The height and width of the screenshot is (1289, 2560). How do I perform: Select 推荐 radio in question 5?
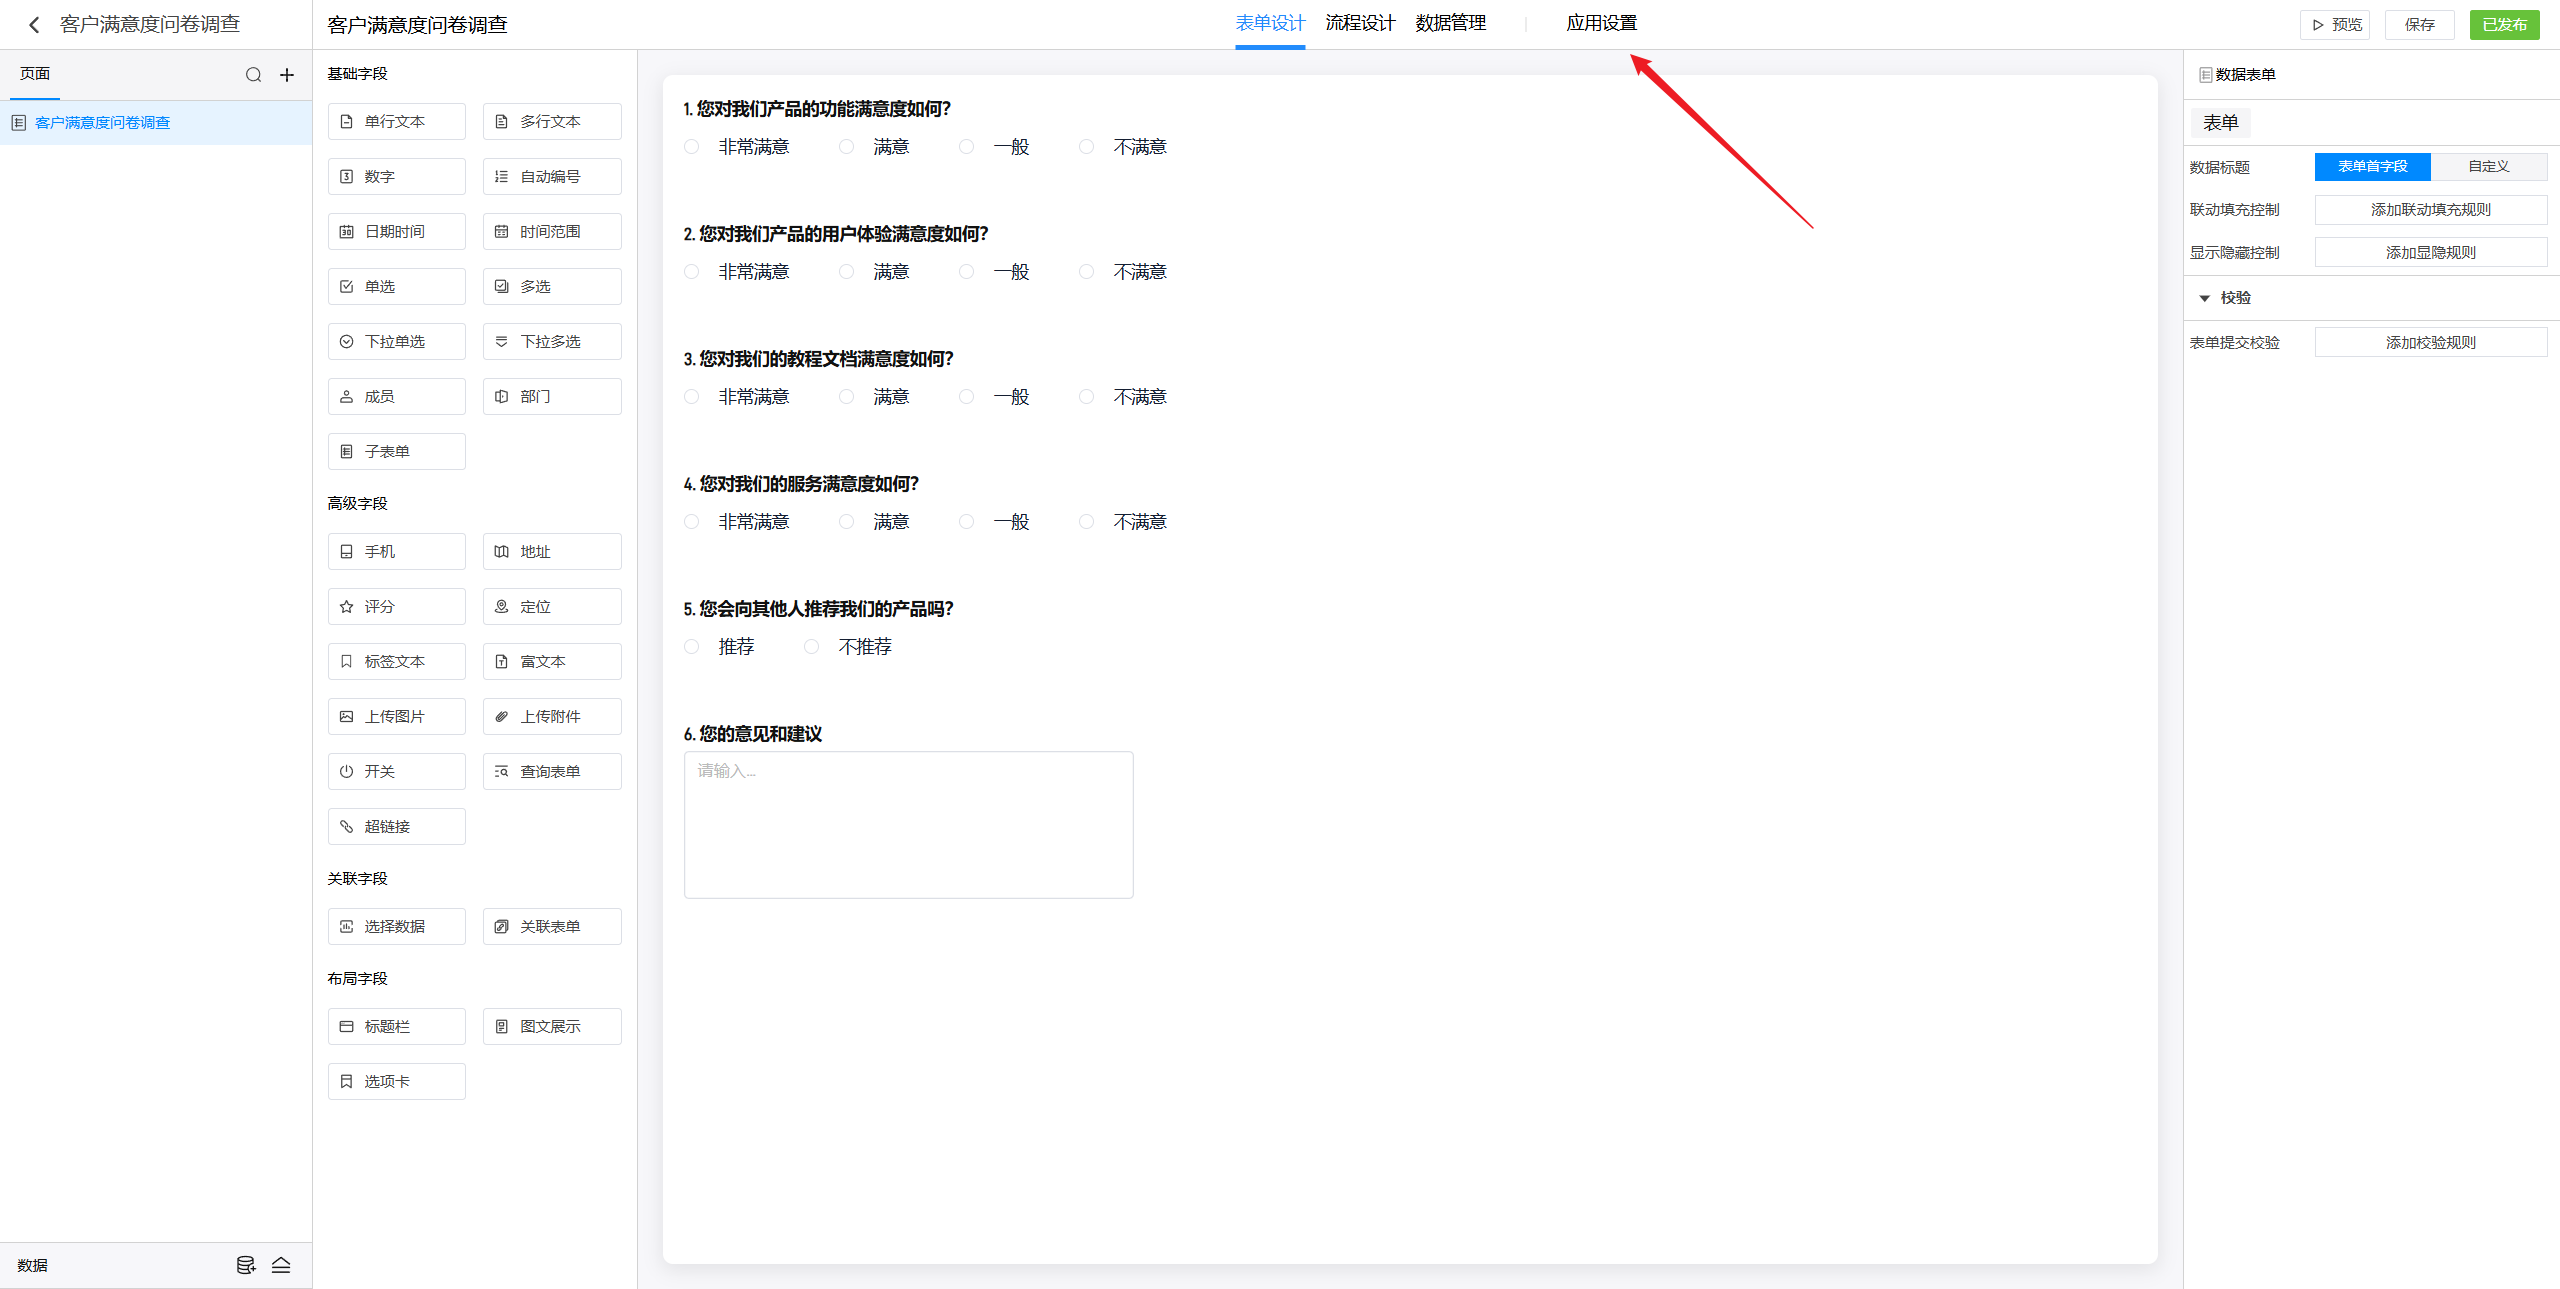(692, 647)
